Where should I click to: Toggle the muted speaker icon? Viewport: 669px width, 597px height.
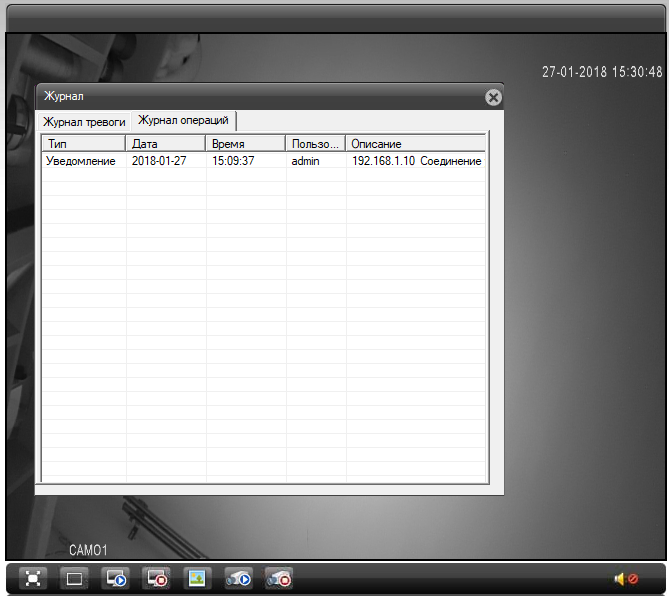pyautogui.click(x=626, y=579)
